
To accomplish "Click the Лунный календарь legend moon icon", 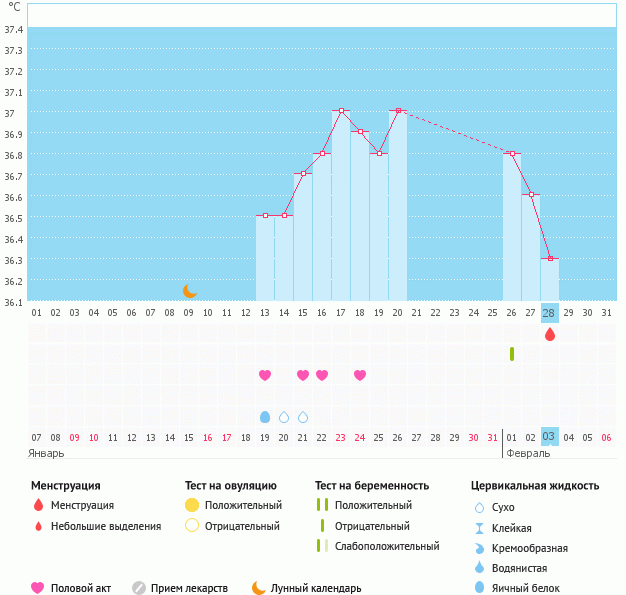I will click(x=259, y=588).
